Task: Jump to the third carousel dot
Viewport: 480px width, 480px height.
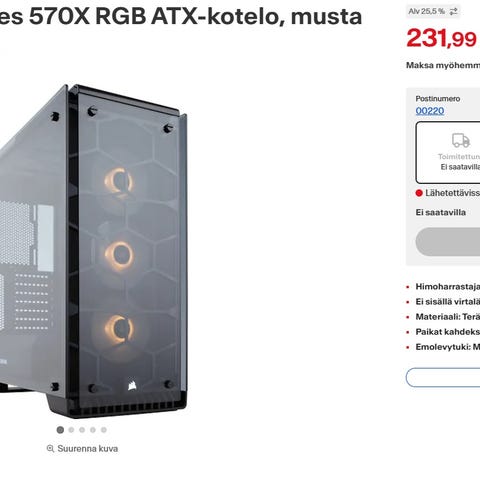Action: click(82, 430)
